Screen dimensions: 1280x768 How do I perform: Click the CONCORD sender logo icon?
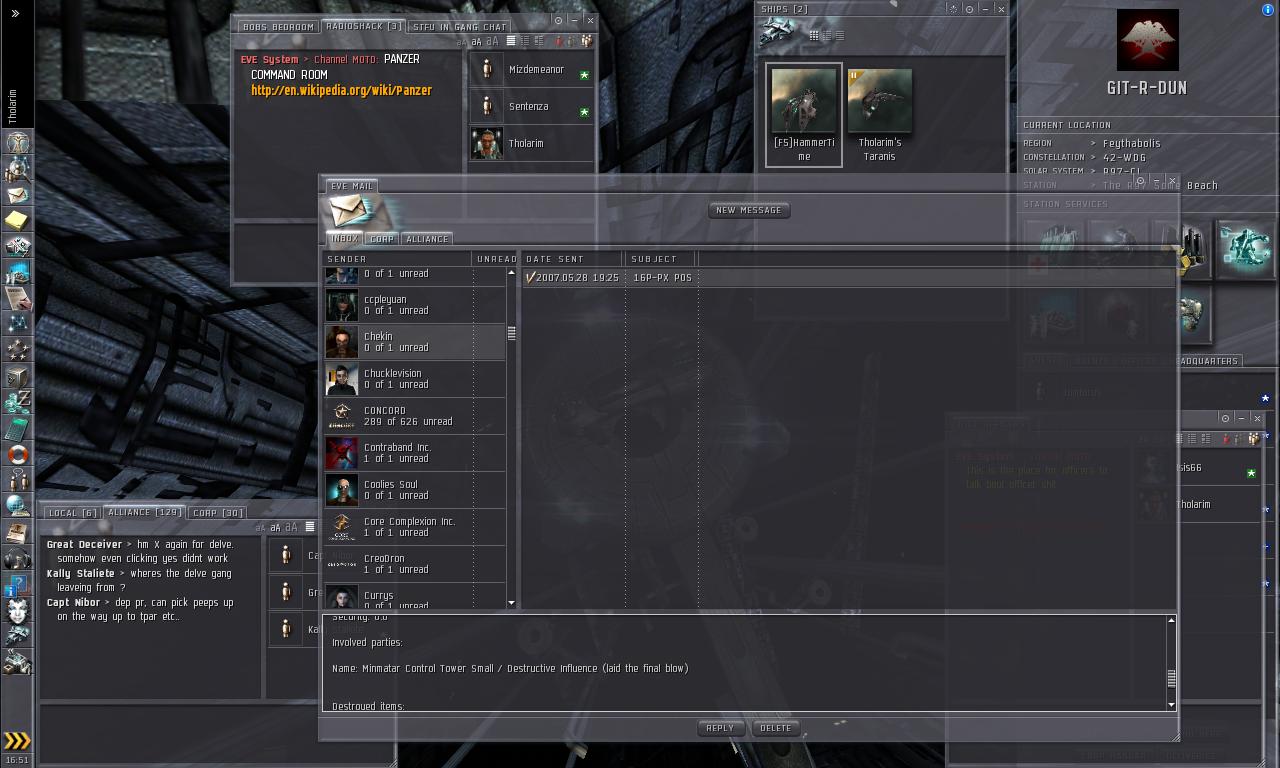[x=342, y=416]
